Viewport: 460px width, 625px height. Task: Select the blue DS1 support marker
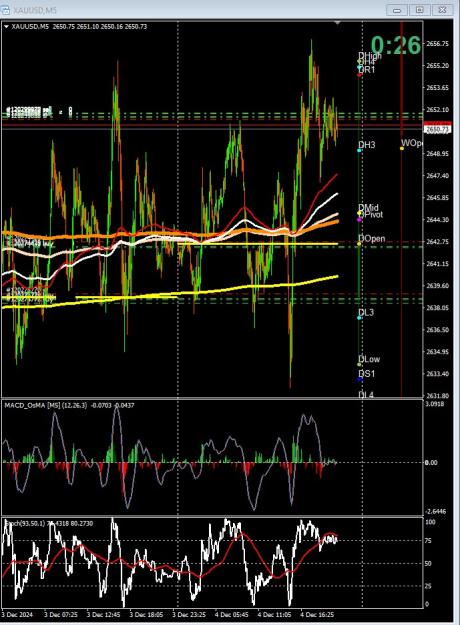359,379
